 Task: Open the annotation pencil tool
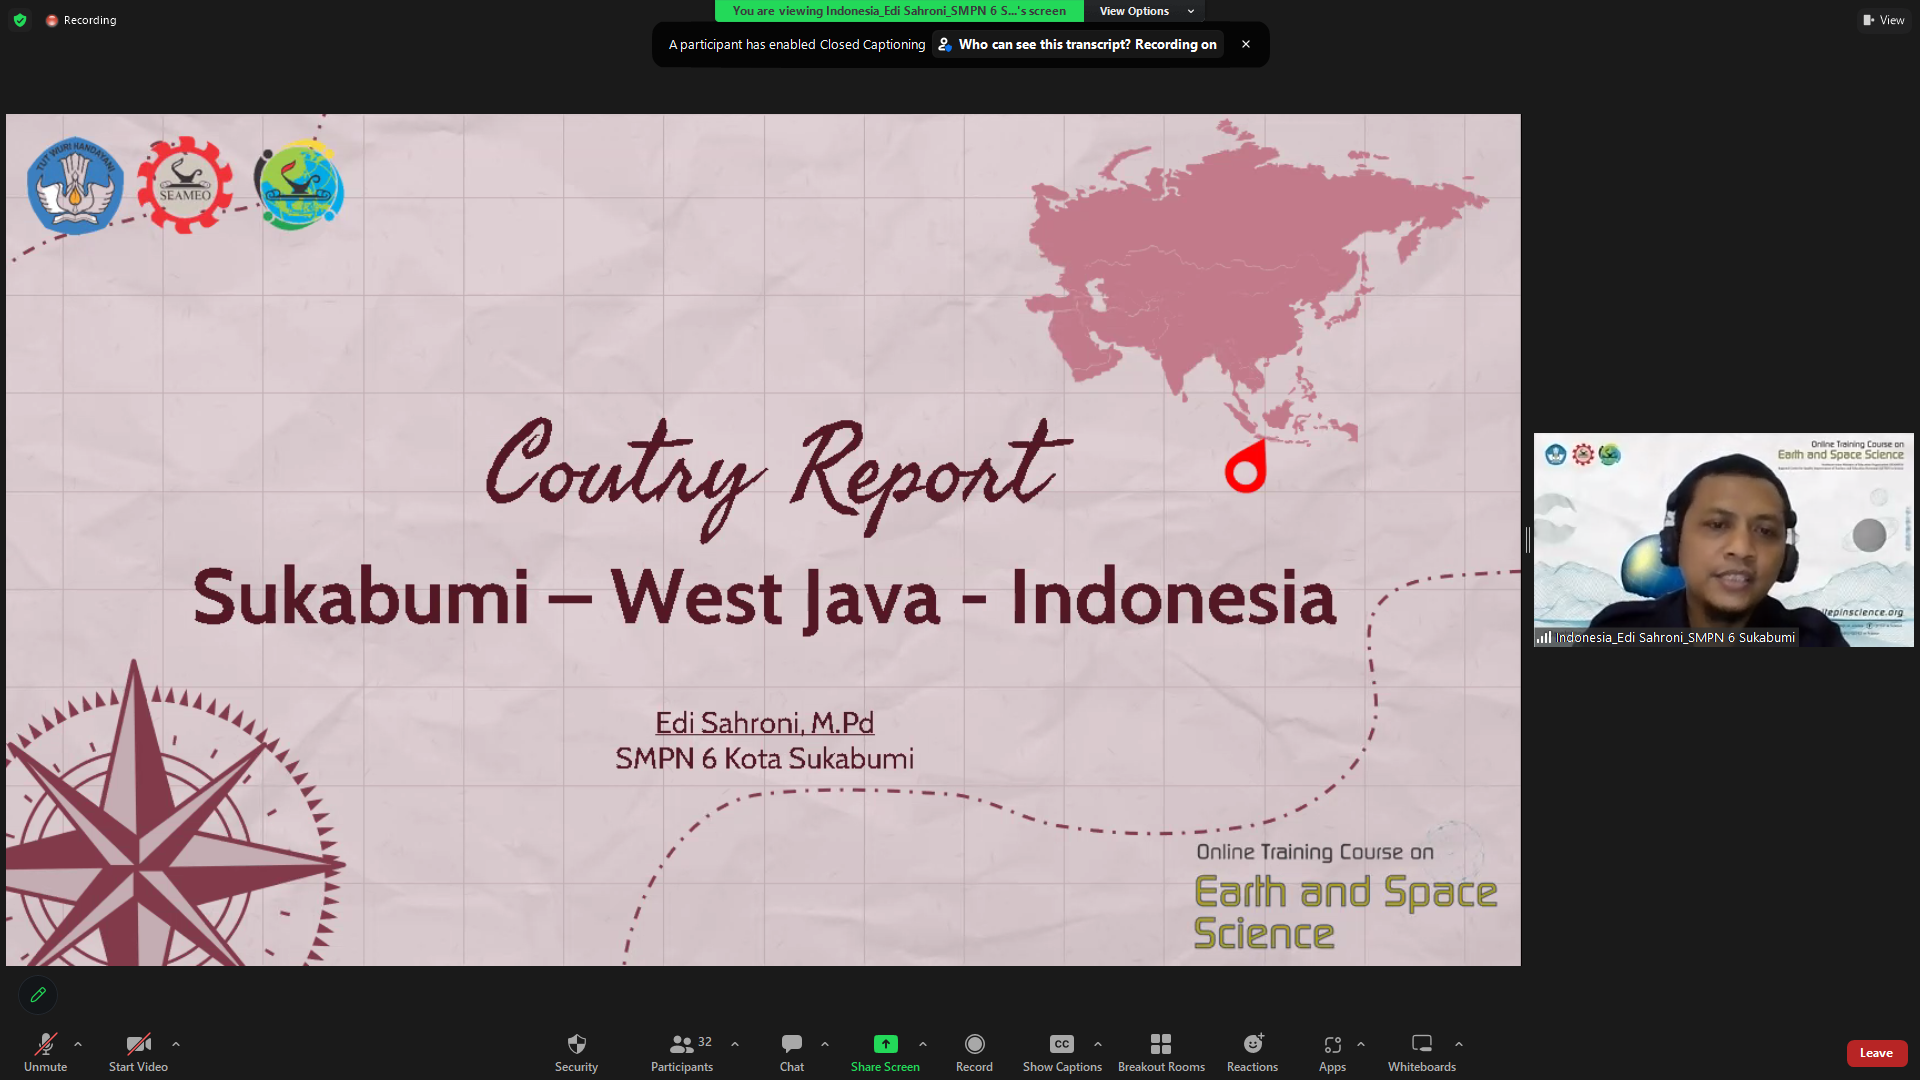coord(38,995)
